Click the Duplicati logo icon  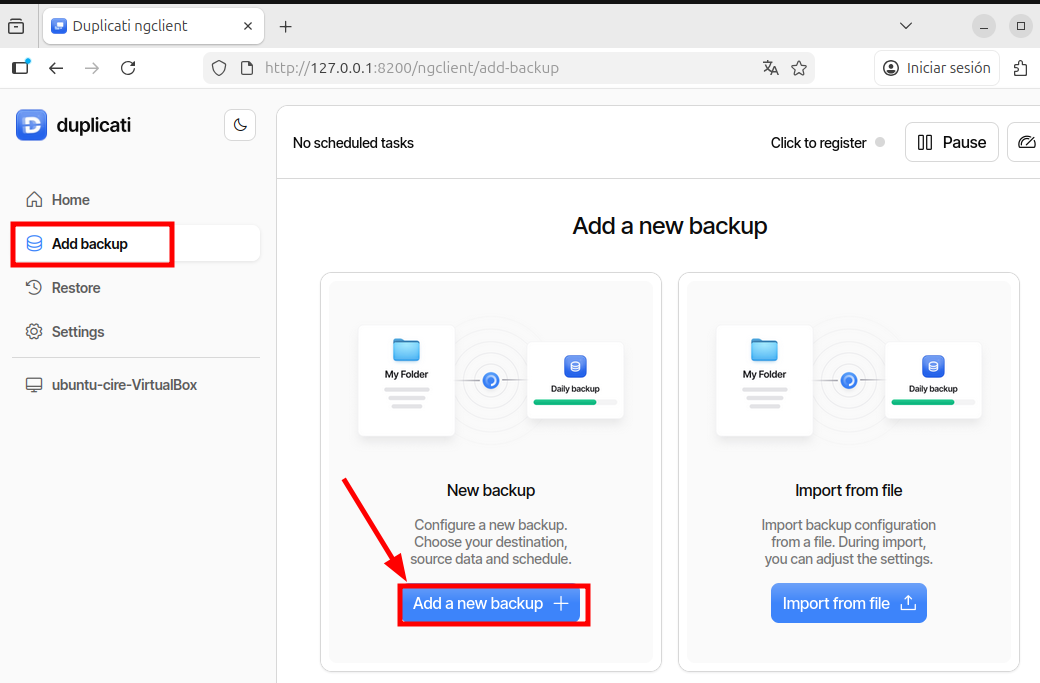(31, 125)
